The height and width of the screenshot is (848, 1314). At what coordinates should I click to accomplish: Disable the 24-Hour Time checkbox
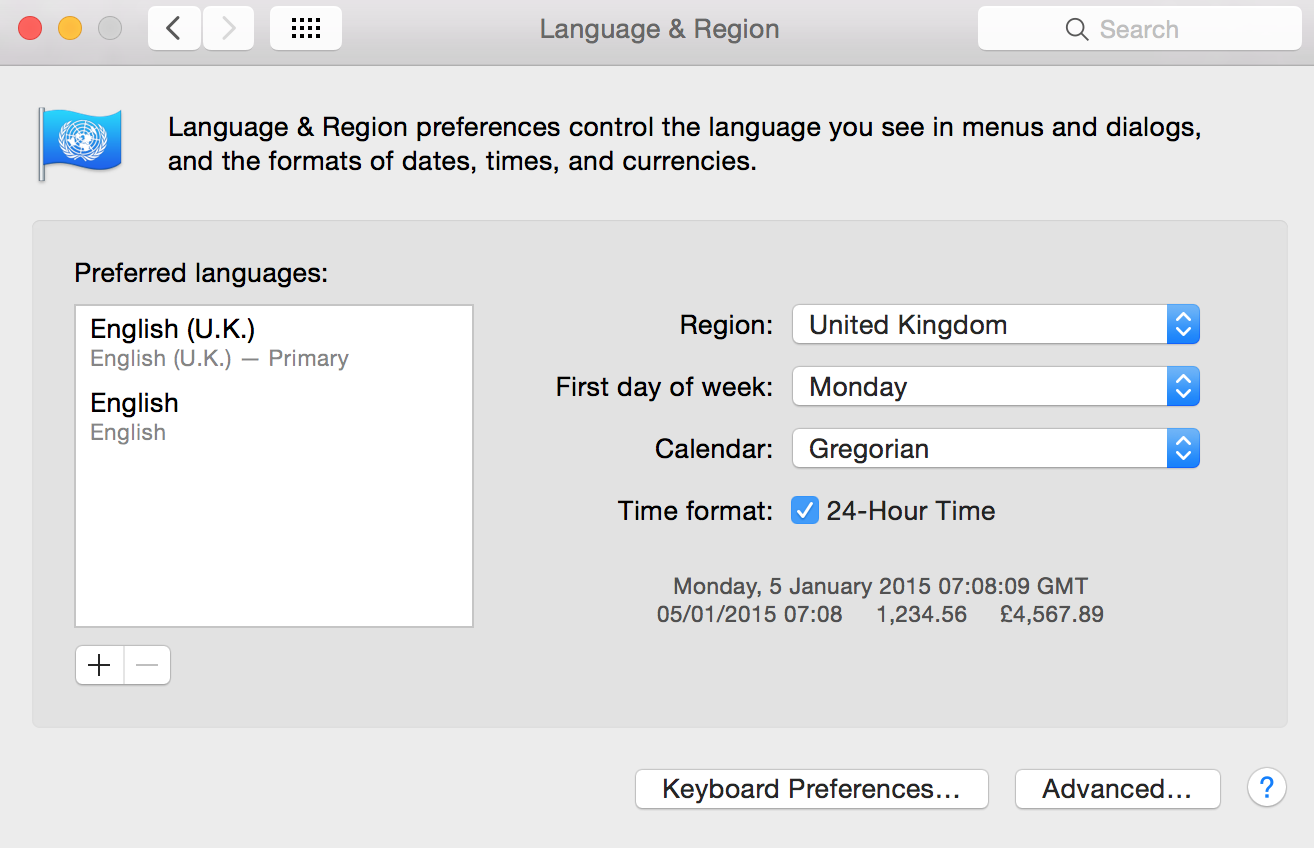[x=805, y=511]
